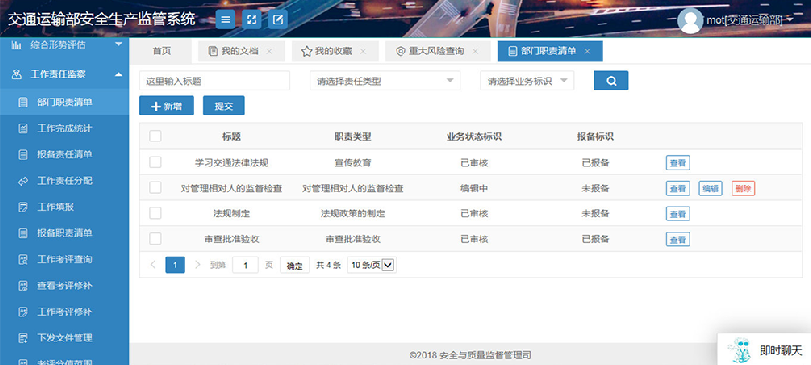
Task: Collapse the 工作责任监察 sidebar section
Action: 118,74
